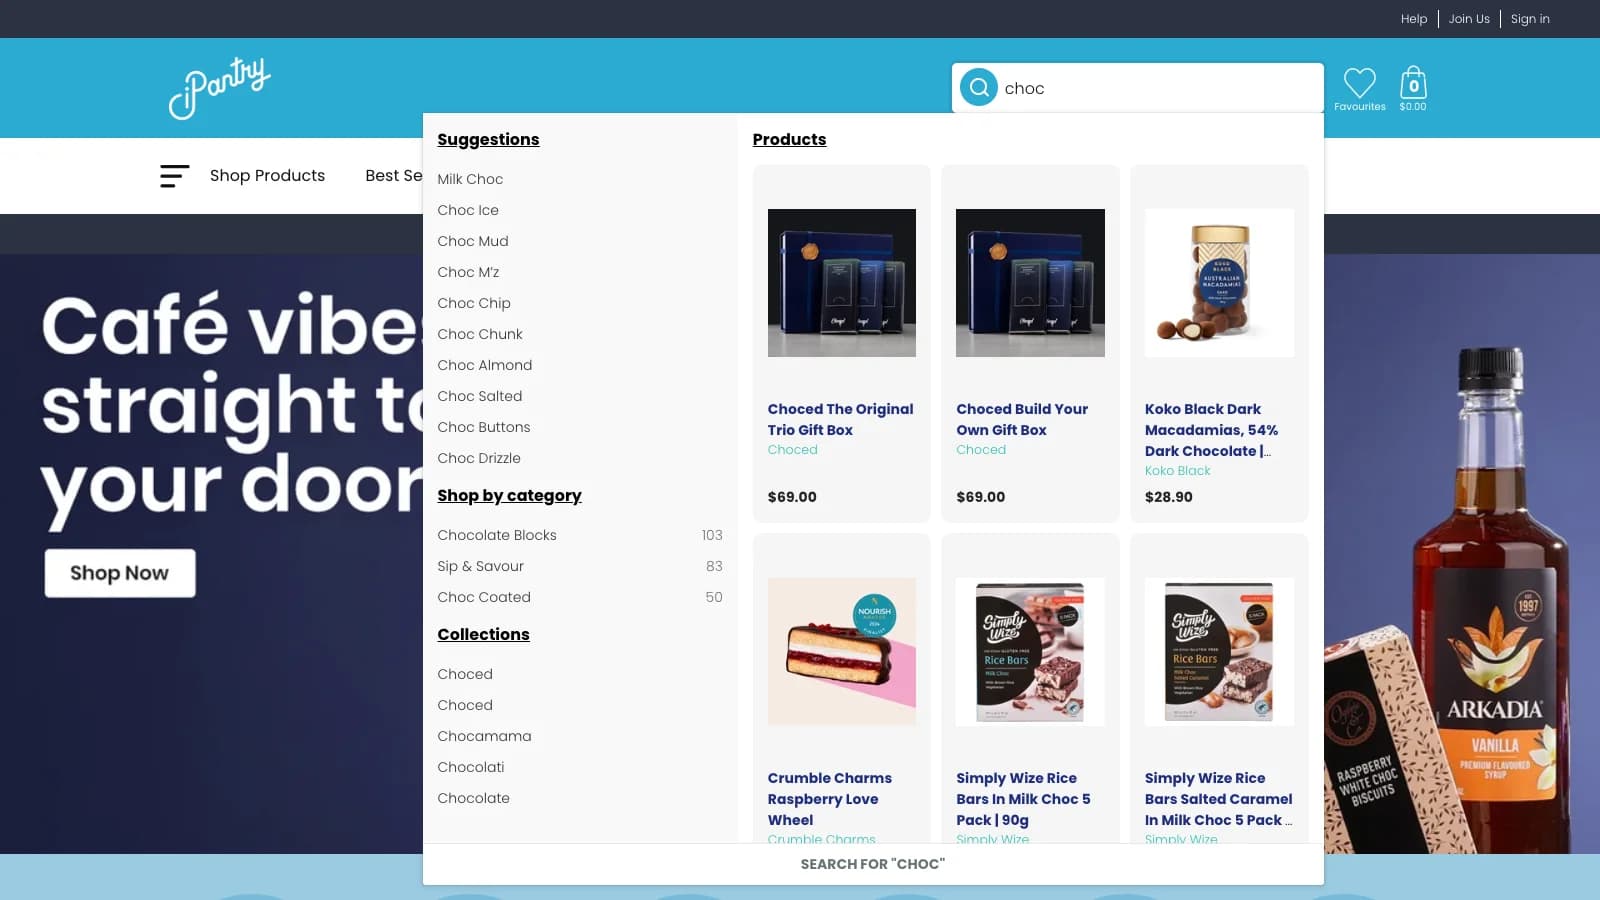Viewport: 1600px width, 900px height.
Task: Open Crumble Charms Raspberry Love Wheel image
Action: (x=842, y=652)
